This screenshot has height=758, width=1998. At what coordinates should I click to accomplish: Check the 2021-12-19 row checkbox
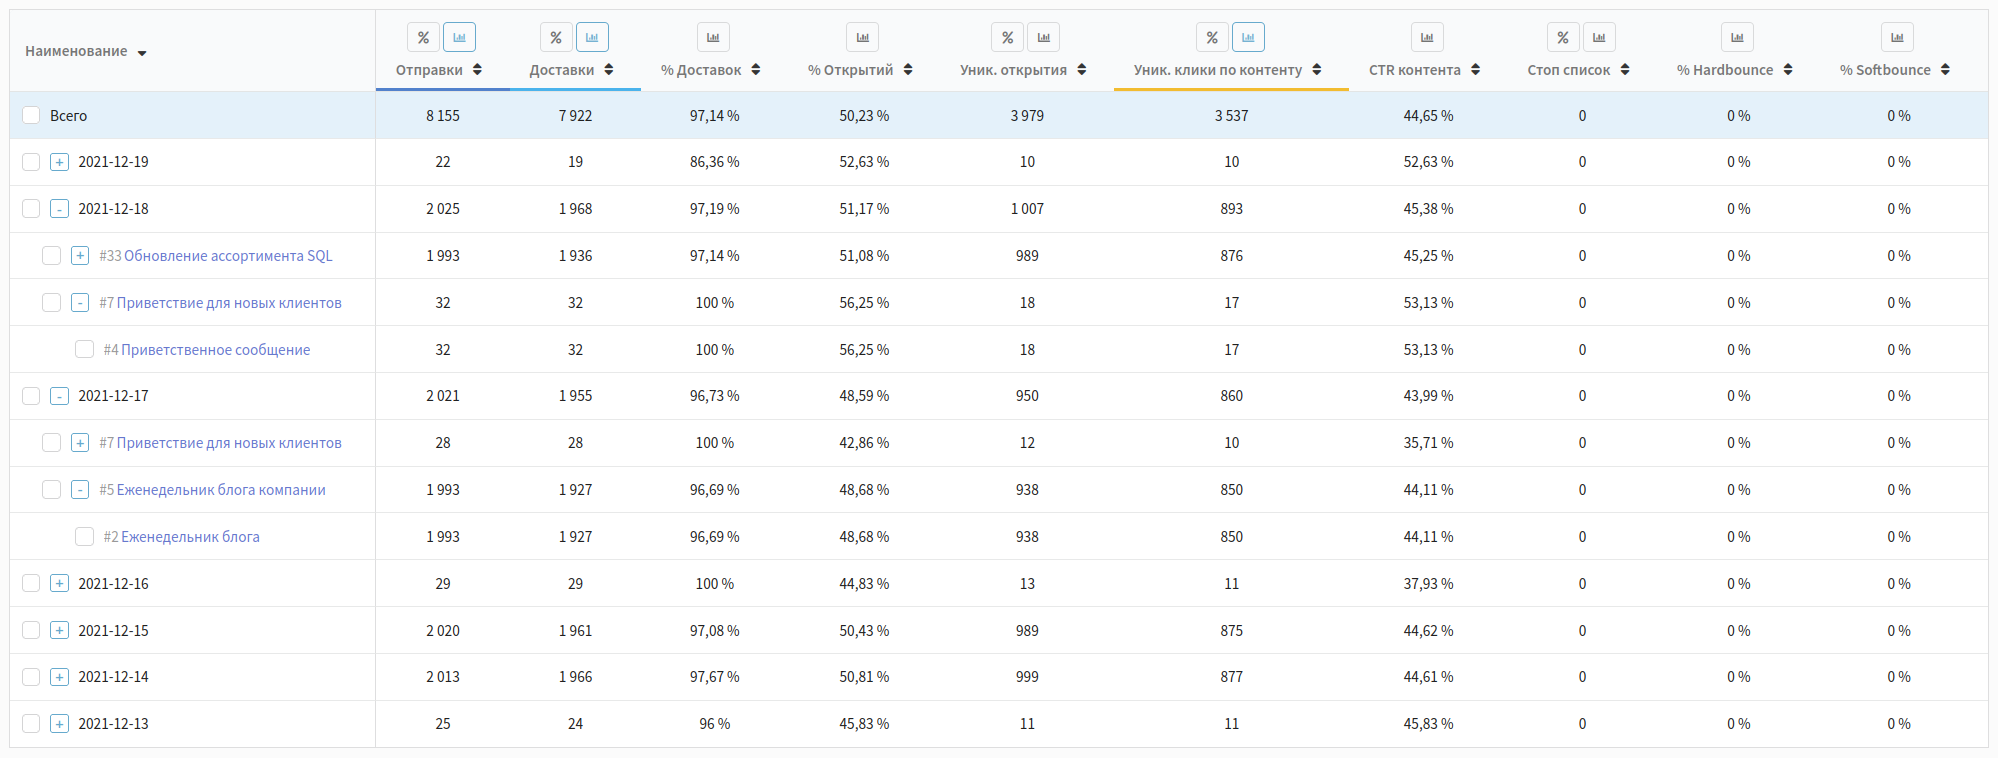(31, 162)
